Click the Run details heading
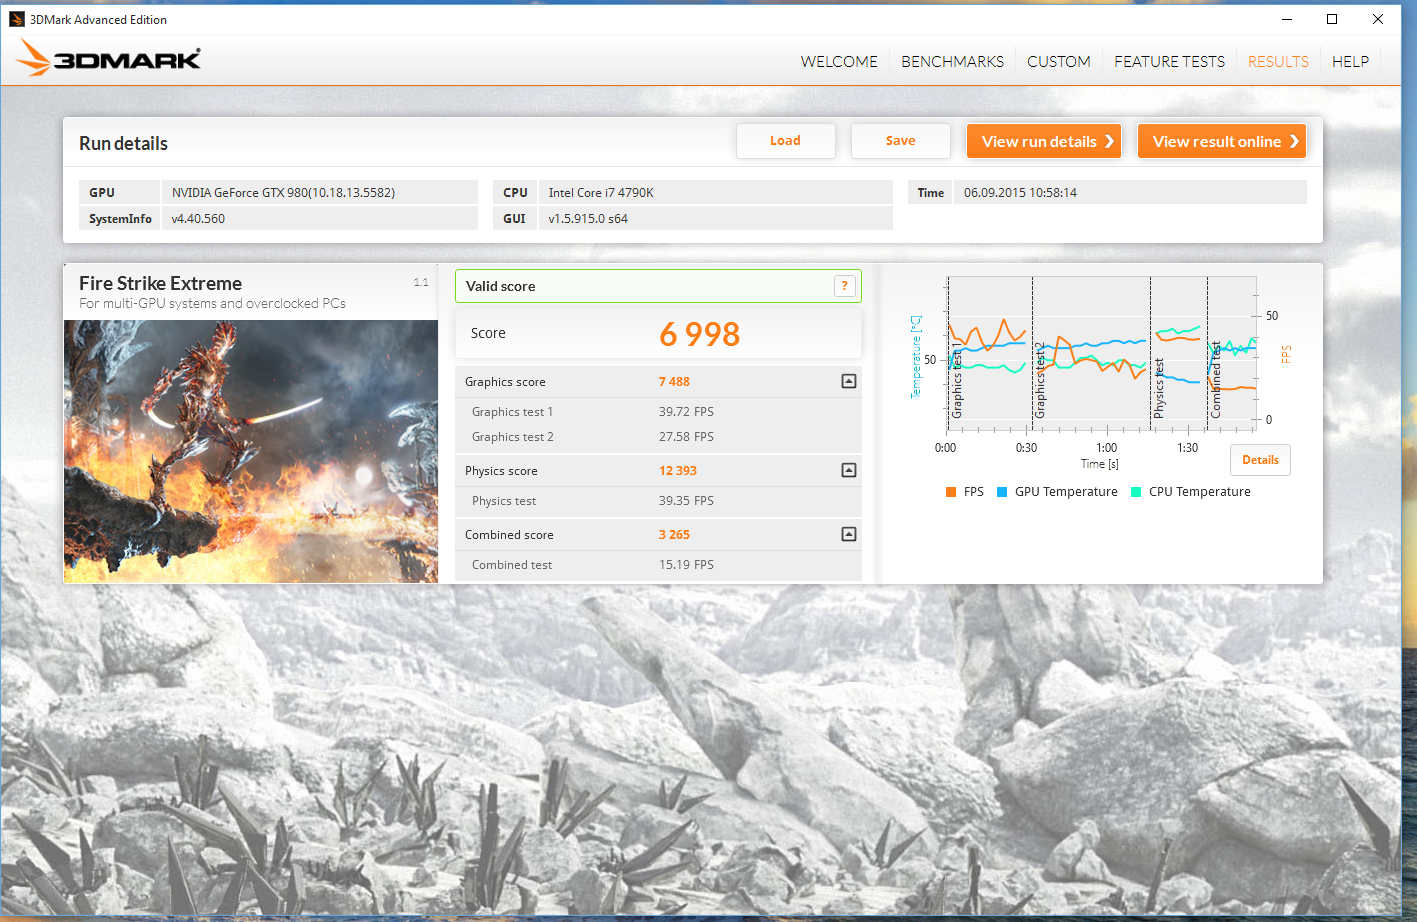 pos(123,143)
